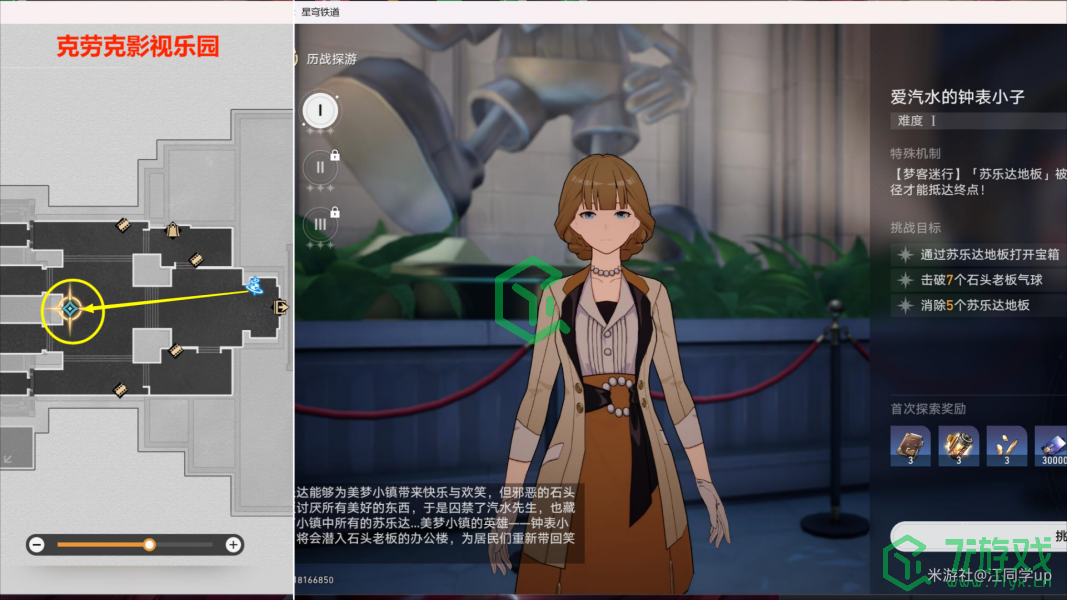This screenshot has width=1067, height=600.
Task: Open the brown book reward item
Action: coord(910,445)
